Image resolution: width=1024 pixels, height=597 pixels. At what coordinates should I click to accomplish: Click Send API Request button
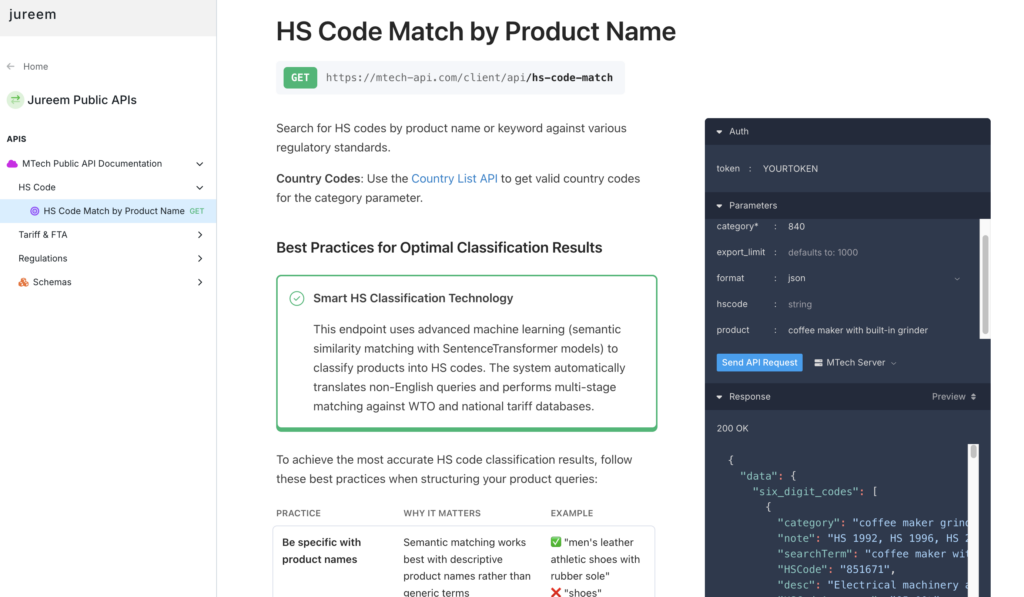coord(760,363)
